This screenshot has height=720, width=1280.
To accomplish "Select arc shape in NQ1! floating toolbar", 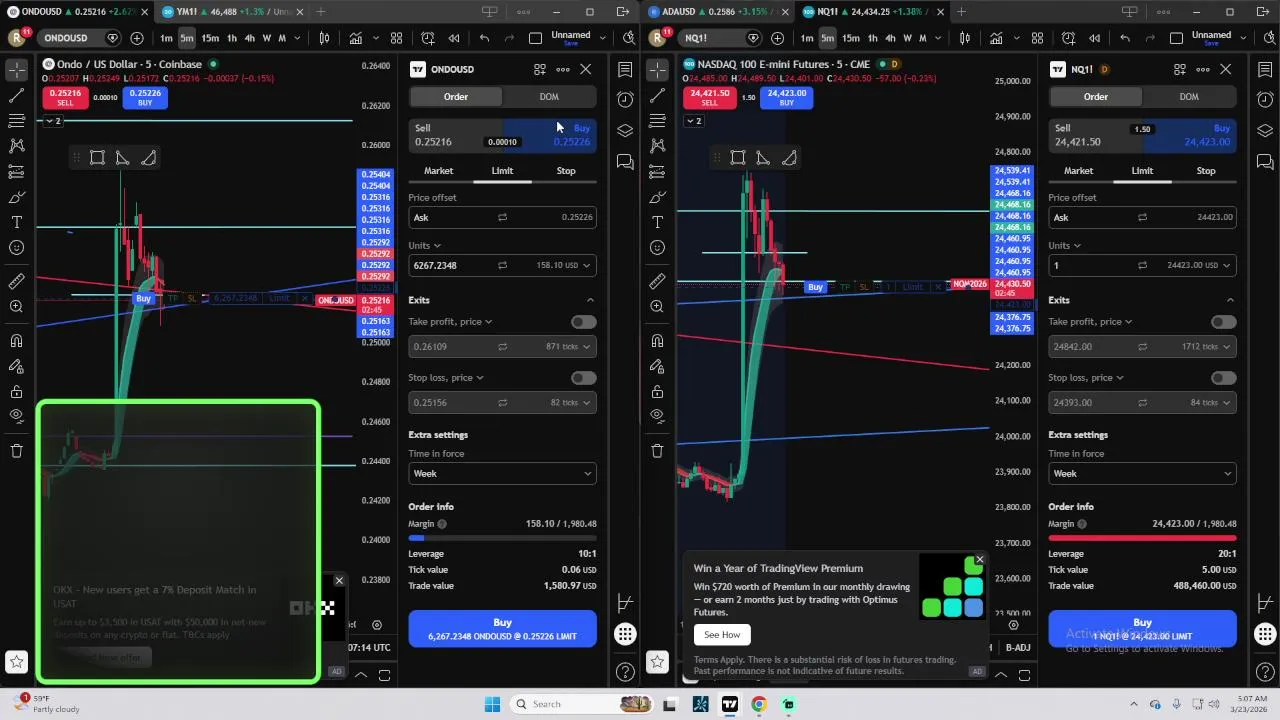I will (x=789, y=158).
